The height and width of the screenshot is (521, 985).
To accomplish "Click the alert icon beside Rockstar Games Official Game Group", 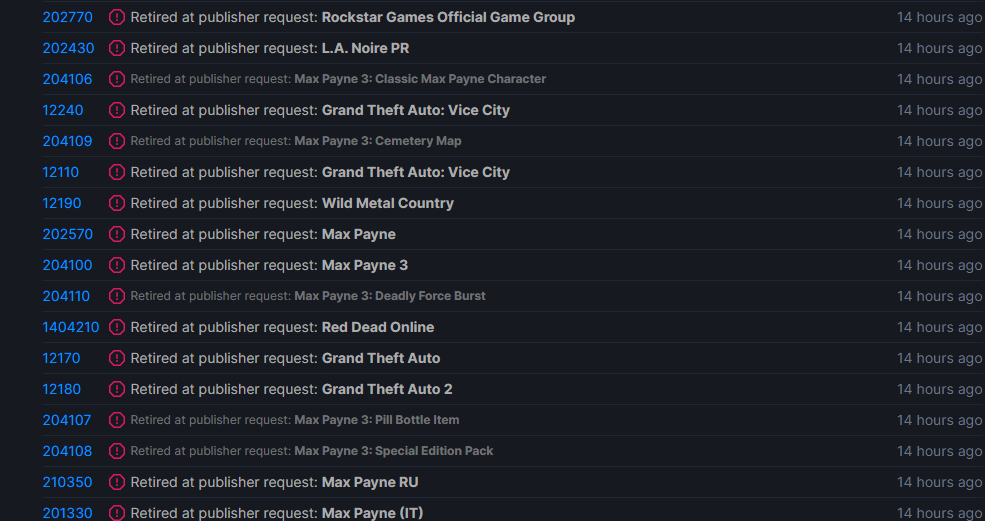I will click(x=117, y=17).
